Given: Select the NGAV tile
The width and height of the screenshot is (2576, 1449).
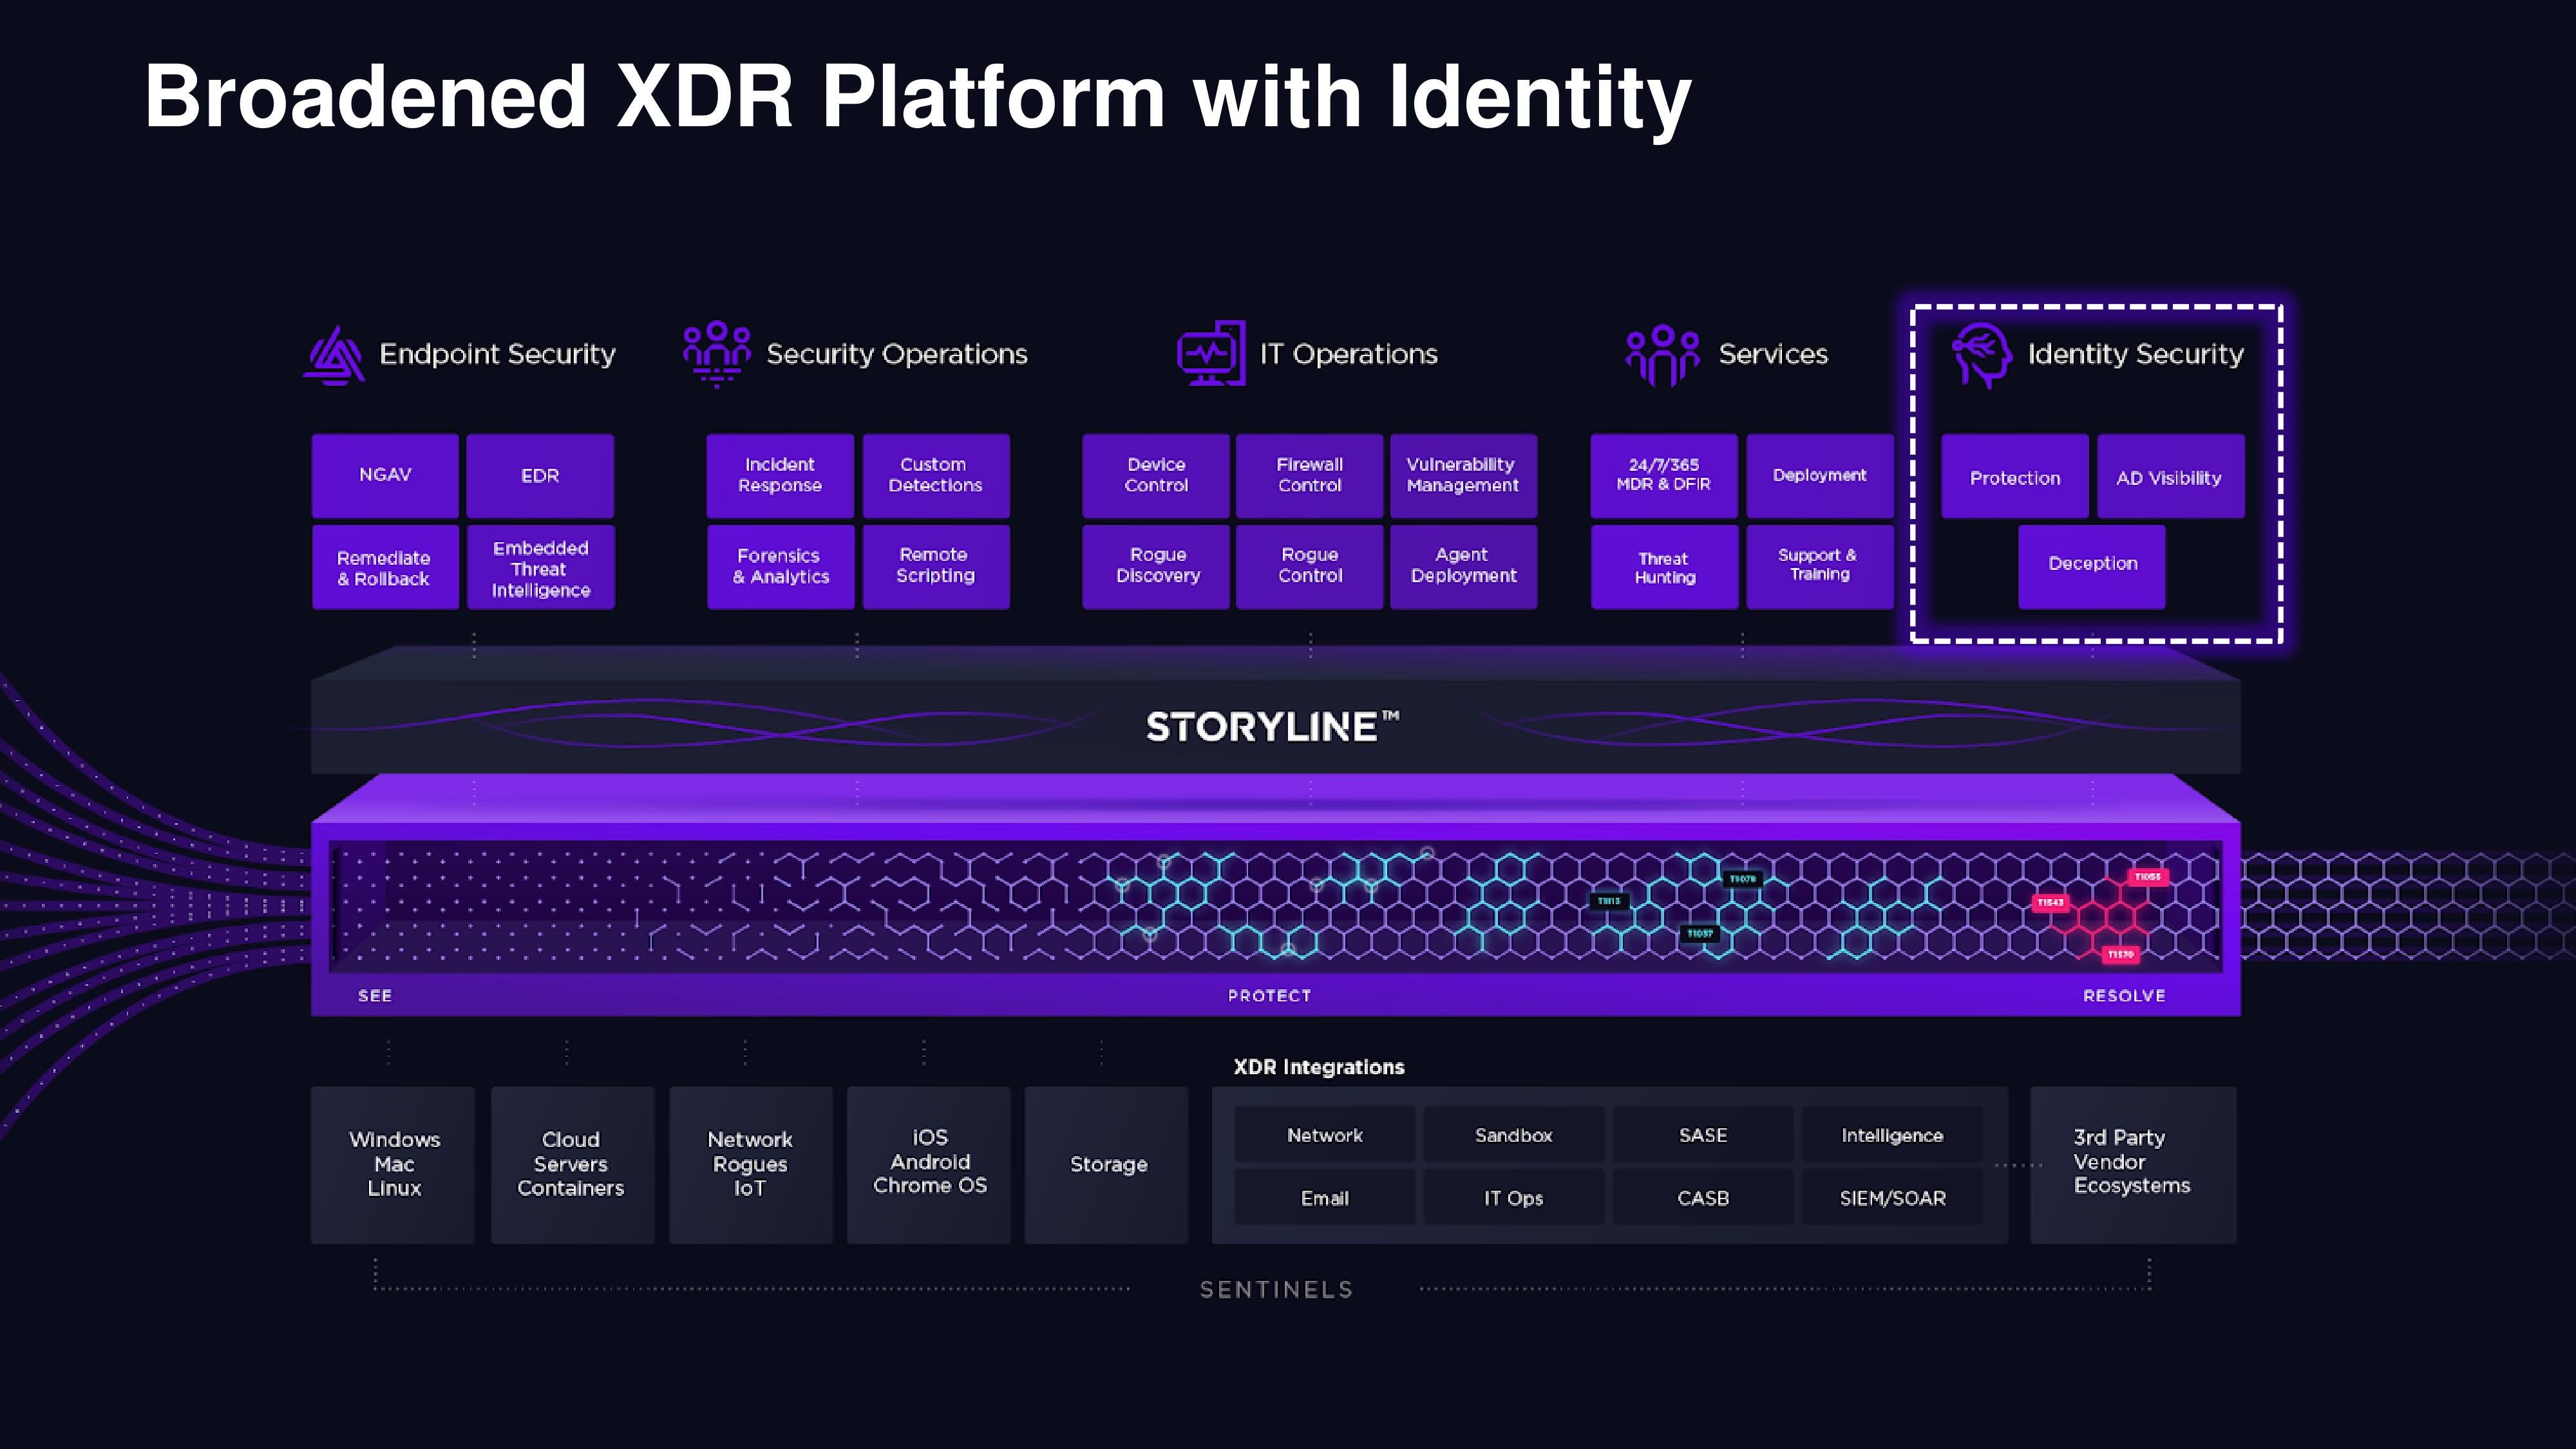Looking at the screenshot, I should pos(385,475).
